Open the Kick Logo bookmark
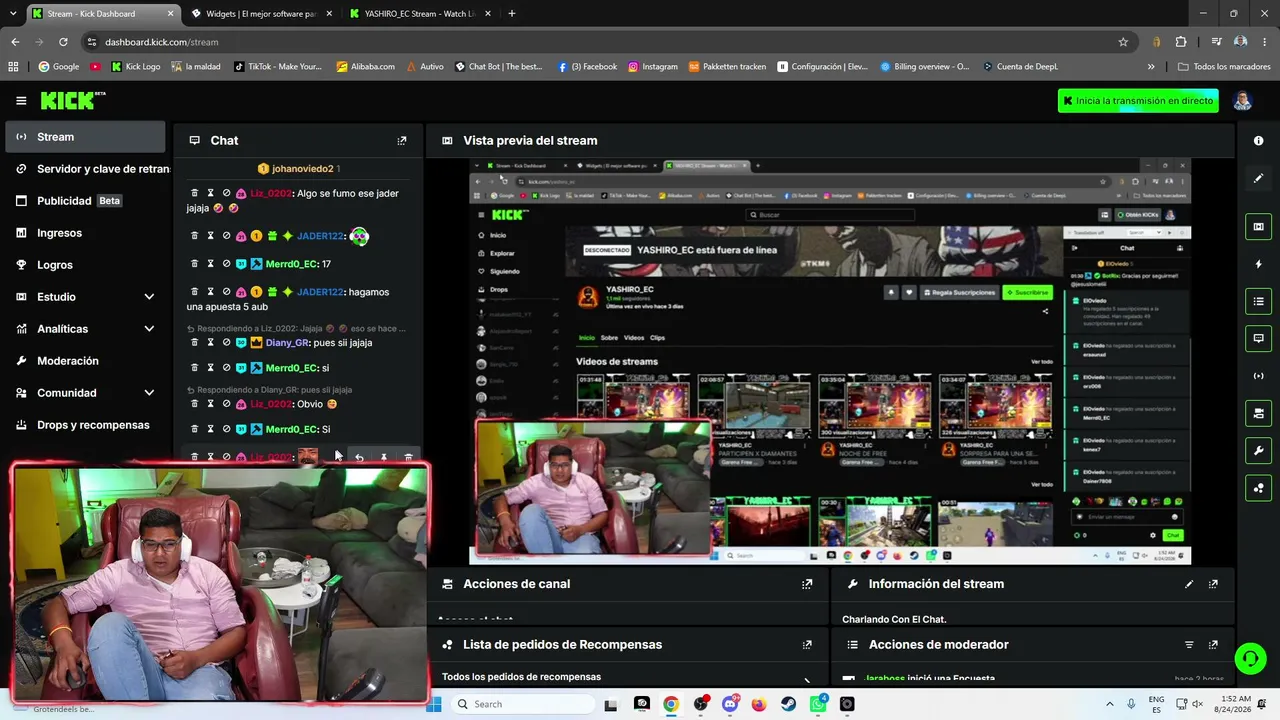 coord(135,67)
